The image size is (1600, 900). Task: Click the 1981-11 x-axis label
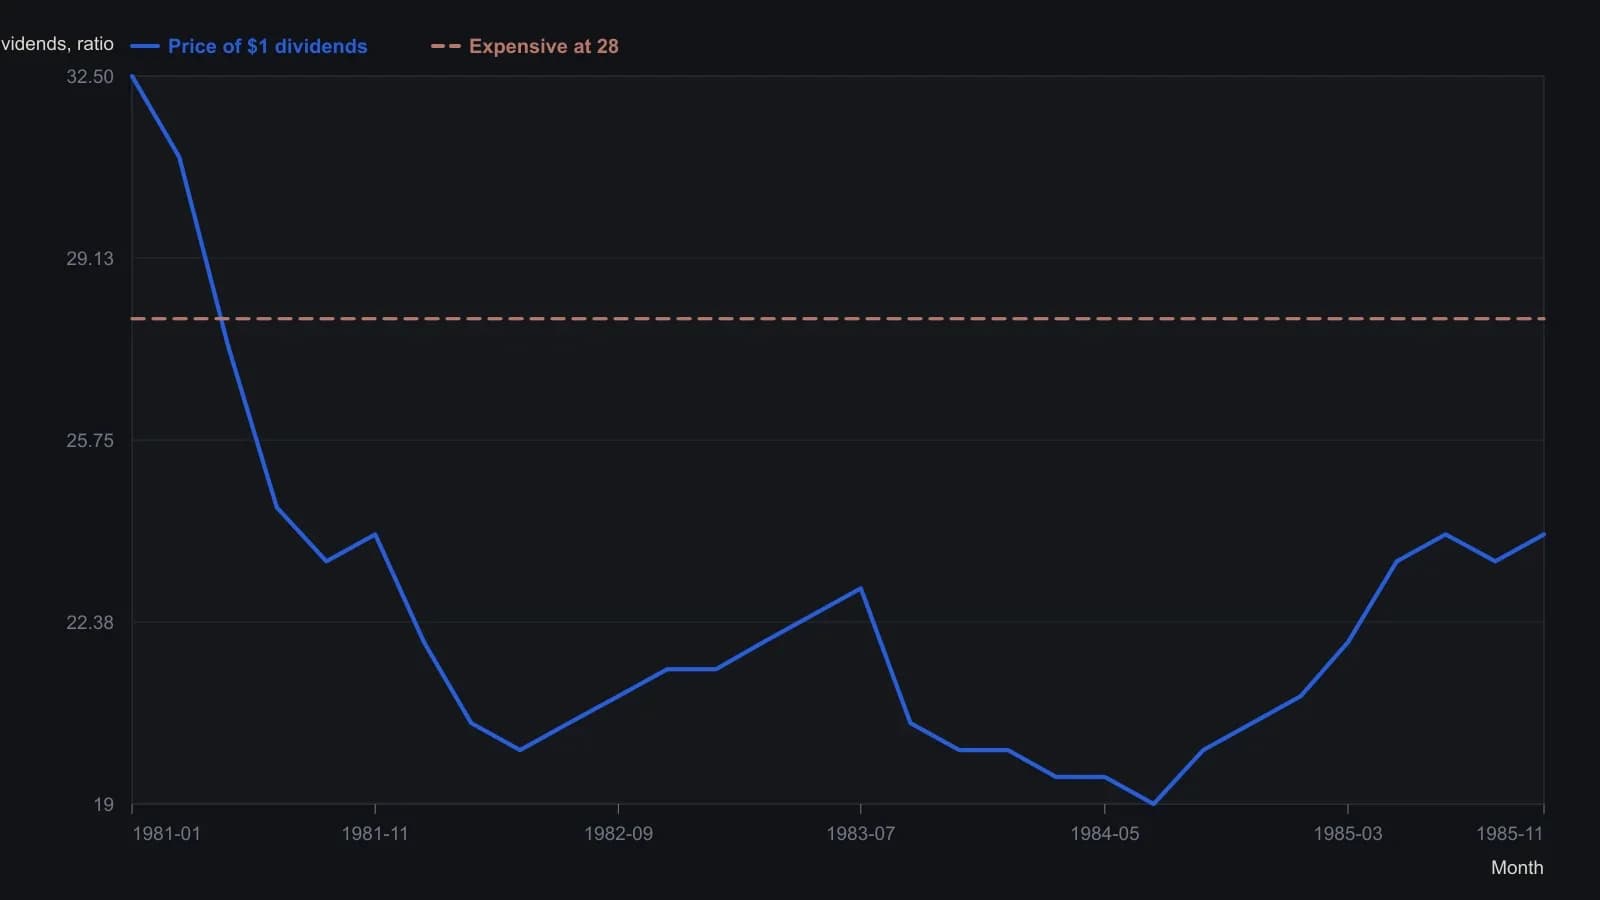[x=375, y=834]
